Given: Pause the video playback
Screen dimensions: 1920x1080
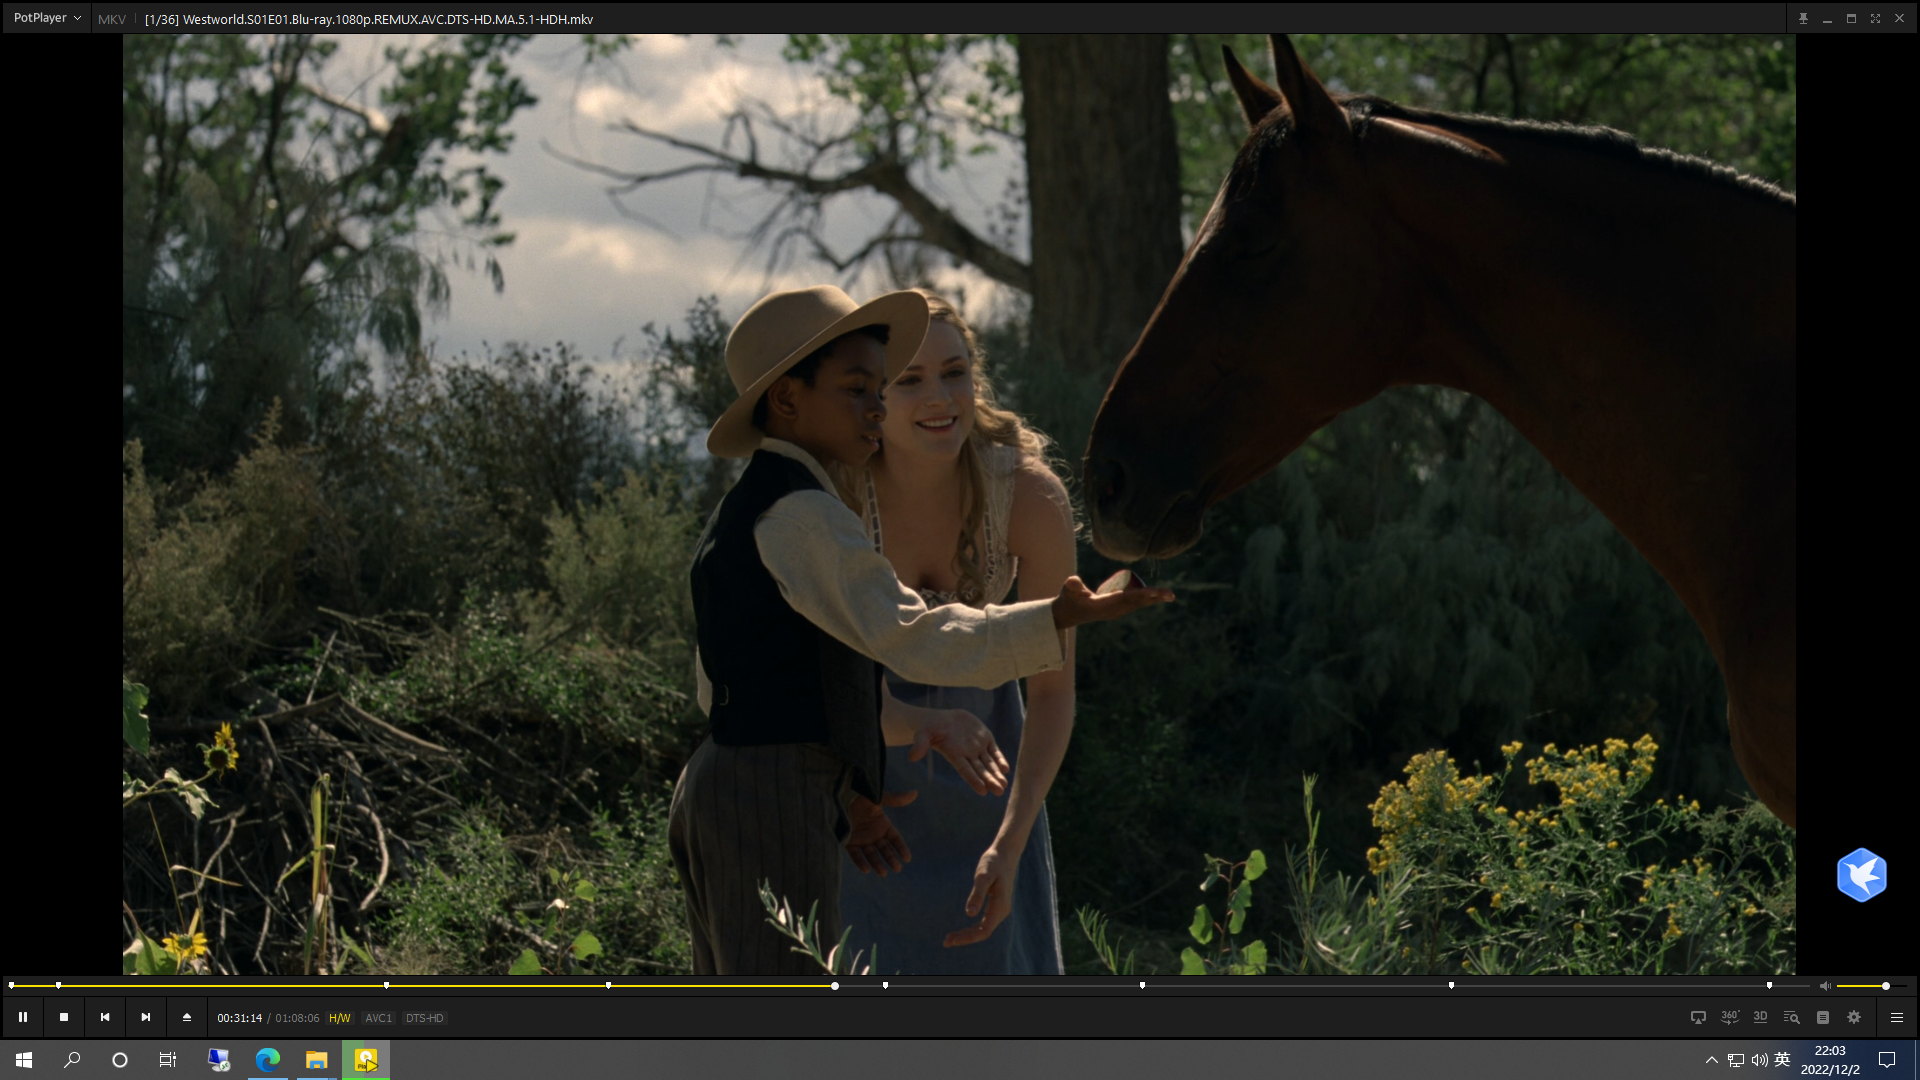Looking at the screenshot, I should 22,1017.
